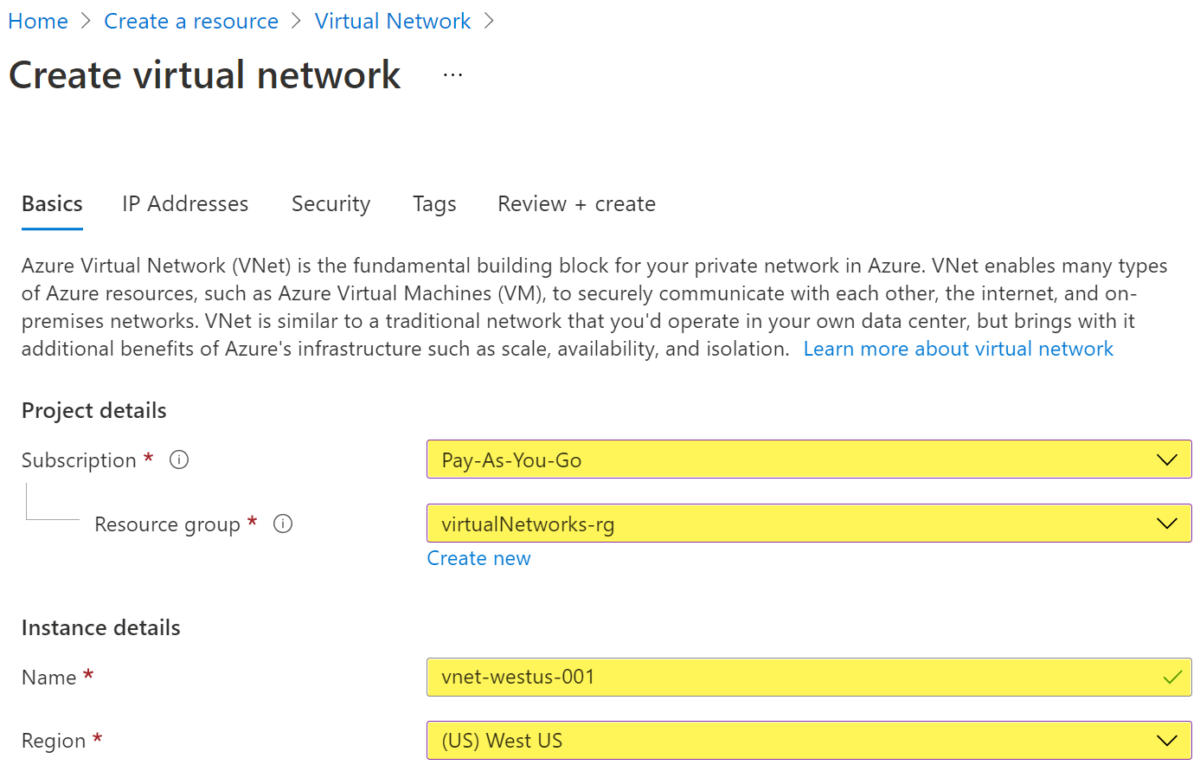Screen dimensions: 1200x771
Task: Open the Resource group info tooltip
Action: [282, 523]
